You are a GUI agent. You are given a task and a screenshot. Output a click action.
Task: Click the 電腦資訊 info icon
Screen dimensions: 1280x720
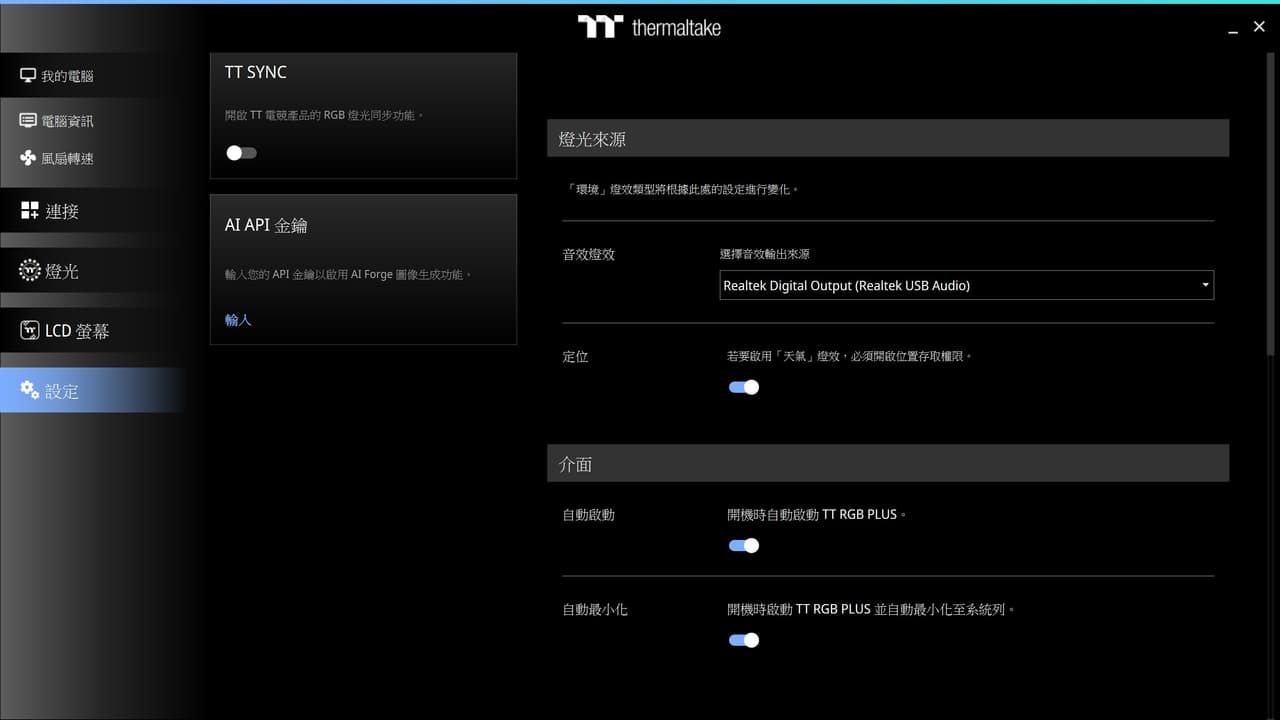tap(28, 121)
